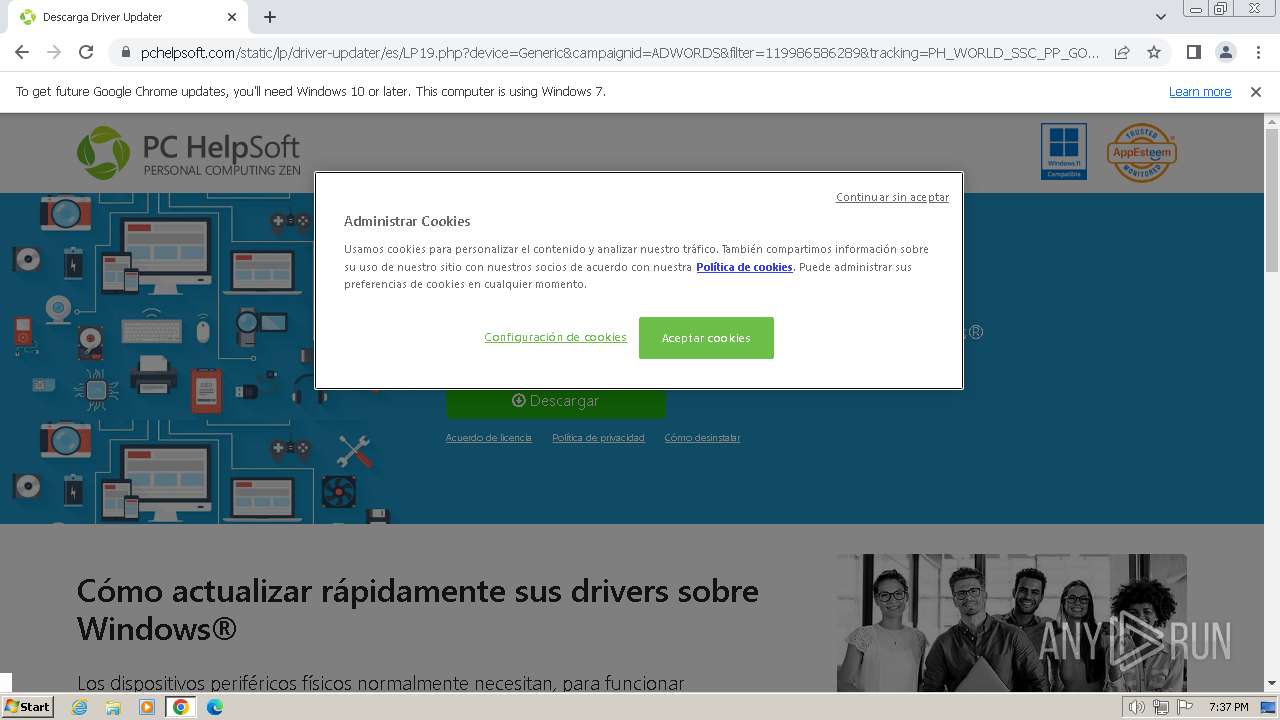Go forward with the browser arrow
This screenshot has width=1280, height=720.
click(54, 52)
